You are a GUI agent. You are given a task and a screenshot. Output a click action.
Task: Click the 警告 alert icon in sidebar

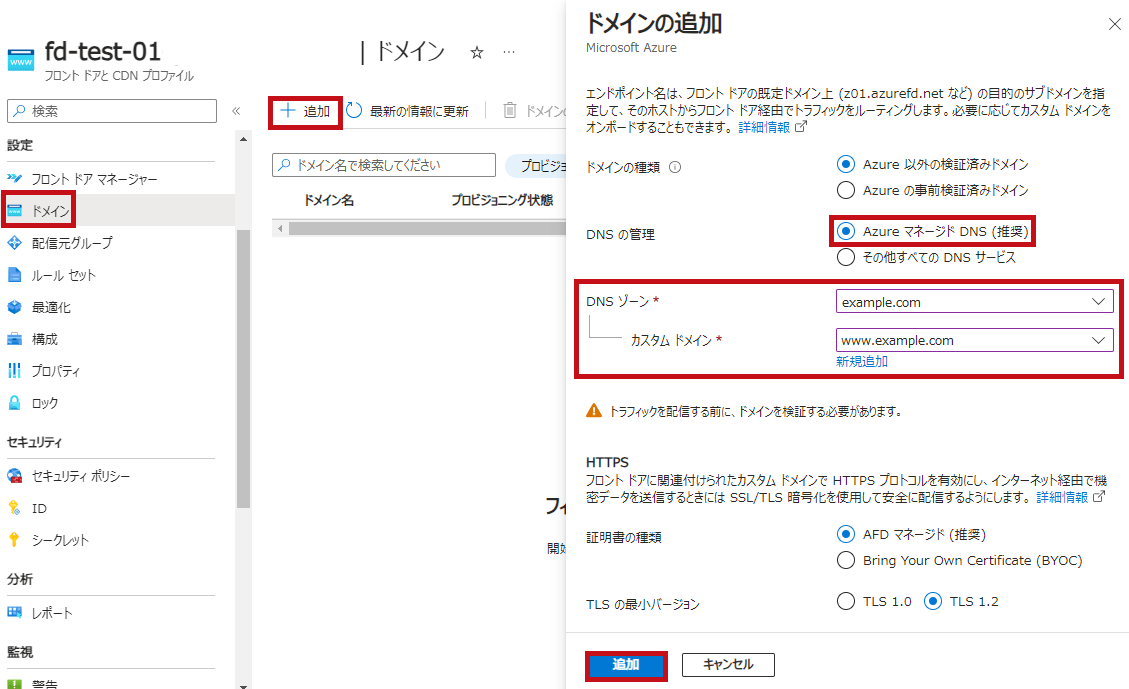coord(14,684)
